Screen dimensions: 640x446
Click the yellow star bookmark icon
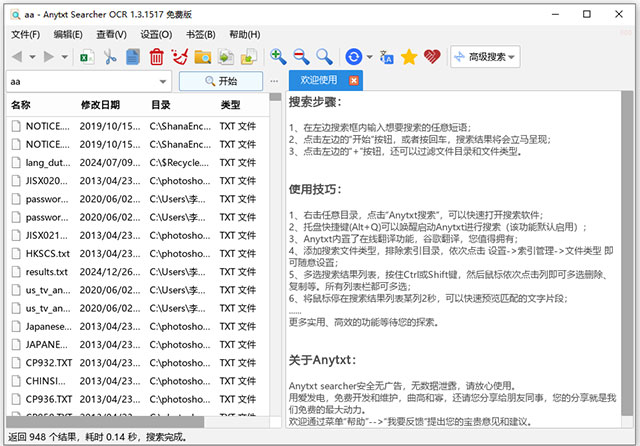tap(409, 57)
